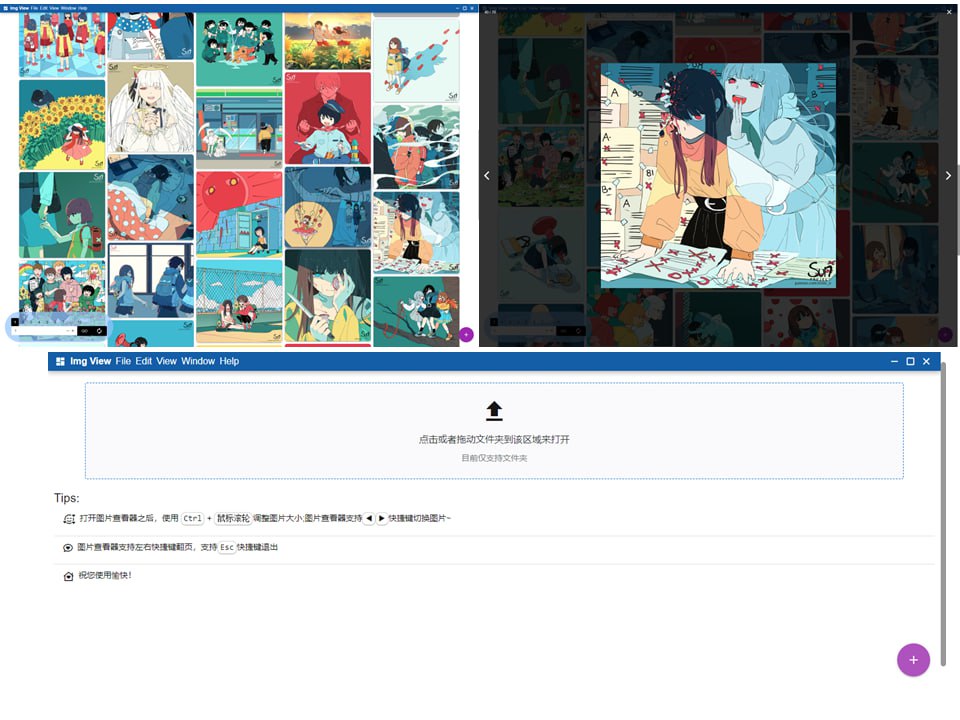Open a folder using the purple plus button
The width and height of the screenshot is (960, 720).
pos(912,660)
